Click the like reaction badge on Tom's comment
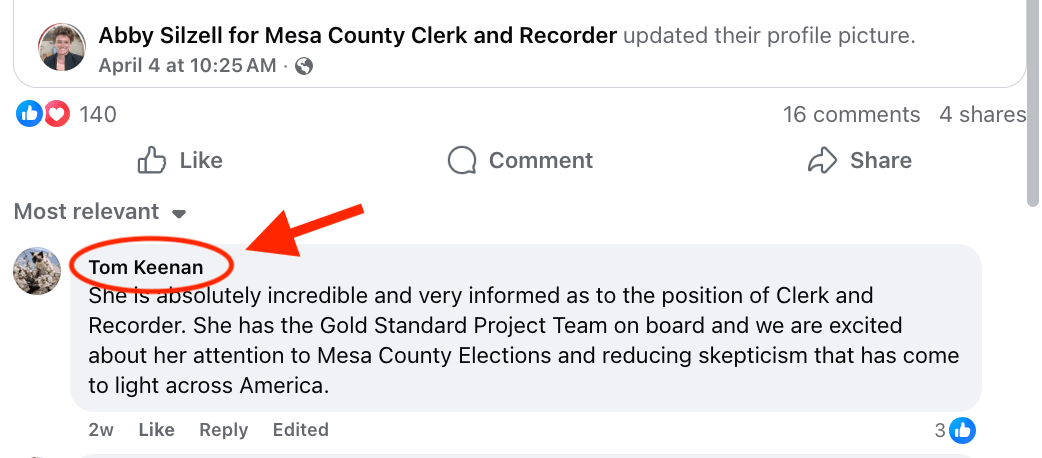 (x=963, y=430)
